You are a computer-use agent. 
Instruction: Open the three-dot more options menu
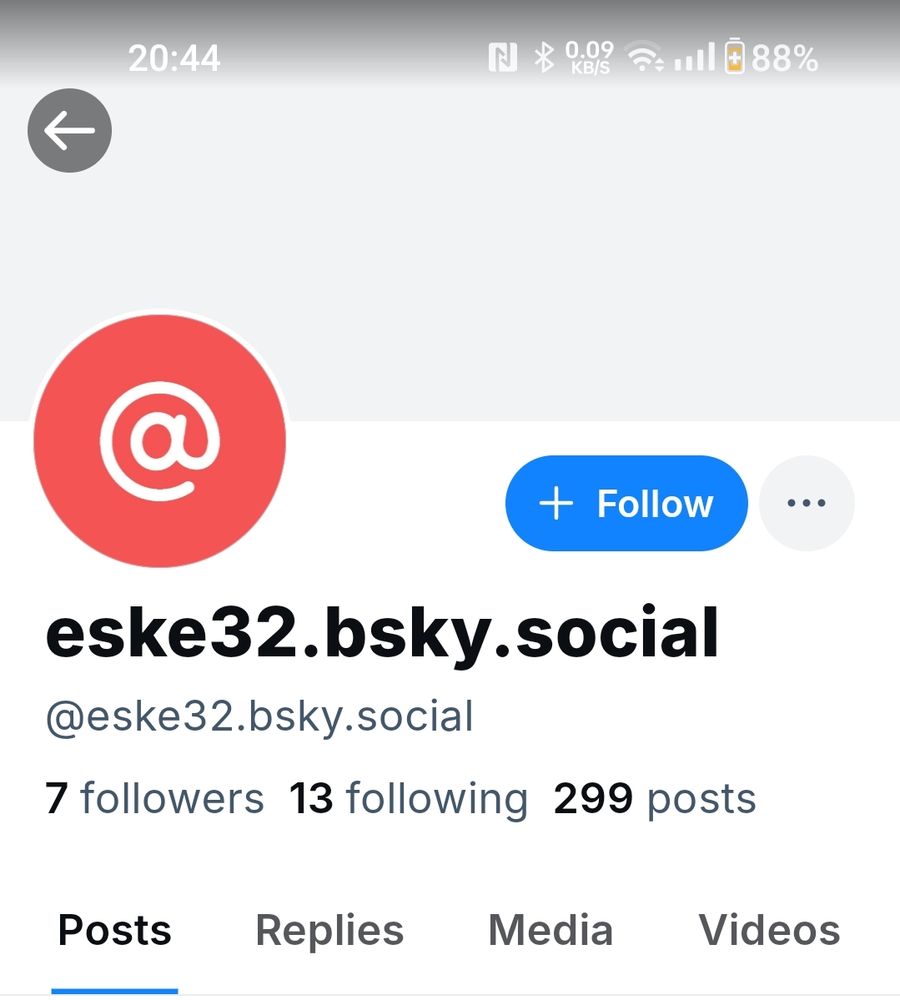(x=806, y=503)
